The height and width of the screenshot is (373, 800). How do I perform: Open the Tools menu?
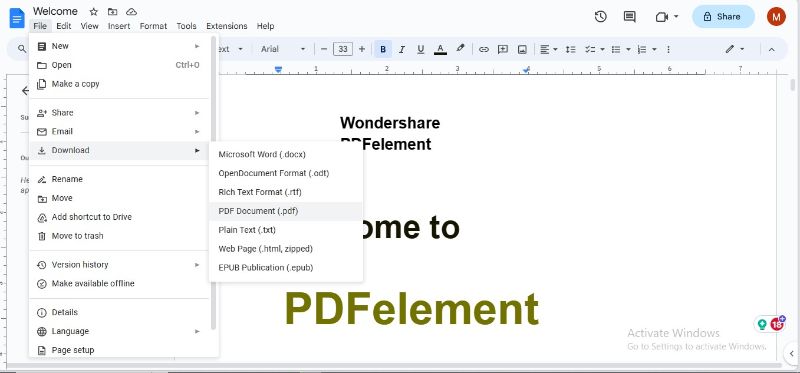click(186, 26)
